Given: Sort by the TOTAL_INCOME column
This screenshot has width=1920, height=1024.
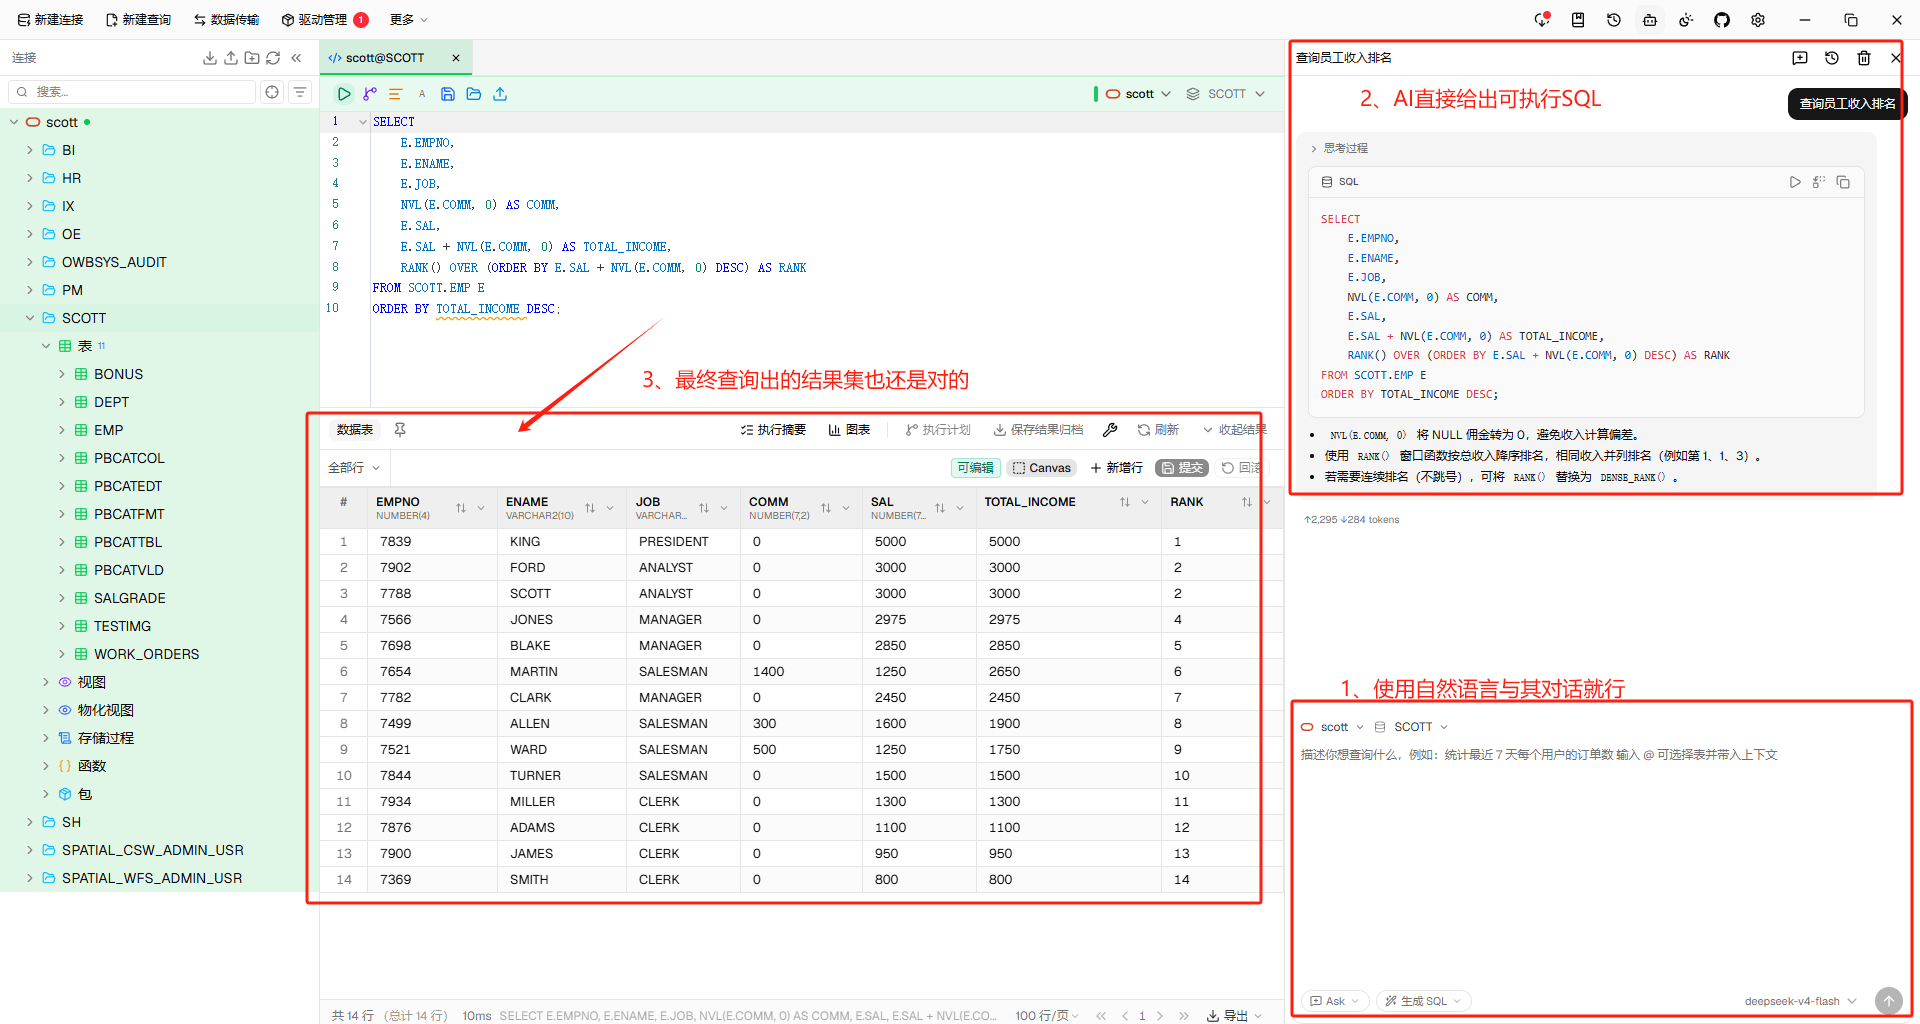Looking at the screenshot, I should [1125, 502].
